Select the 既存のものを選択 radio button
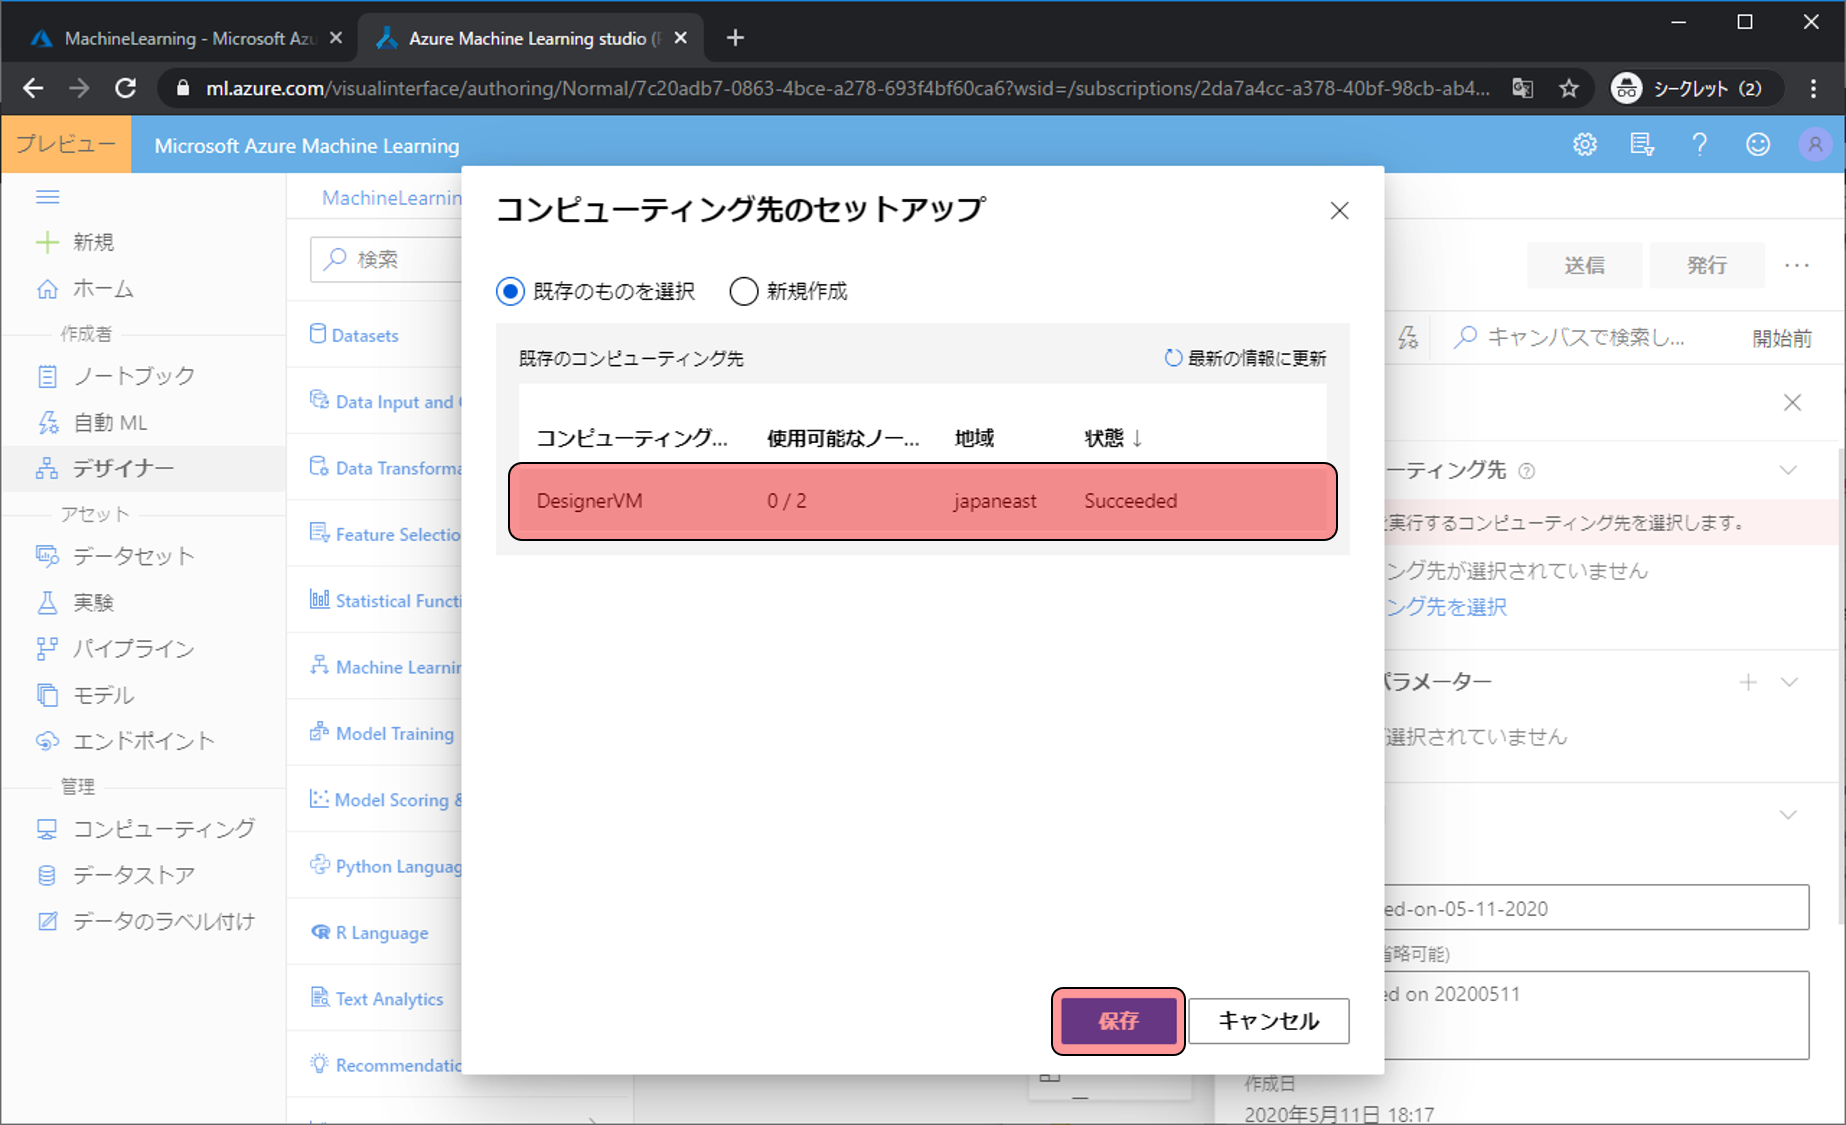This screenshot has width=1846, height=1125. (511, 292)
